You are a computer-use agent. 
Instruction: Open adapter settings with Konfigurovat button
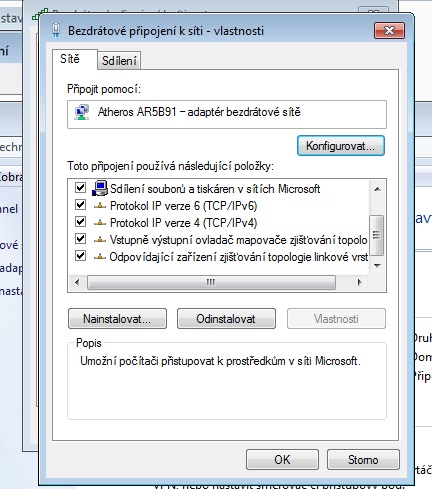[341, 146]
